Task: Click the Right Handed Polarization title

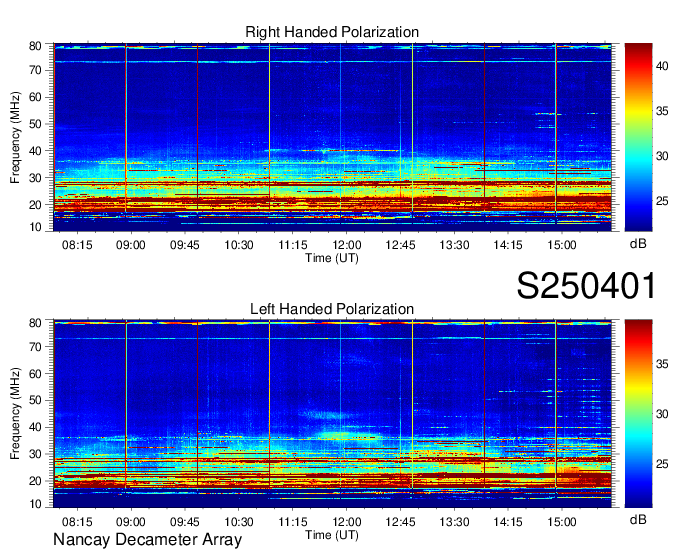Action: pos(332,32)
